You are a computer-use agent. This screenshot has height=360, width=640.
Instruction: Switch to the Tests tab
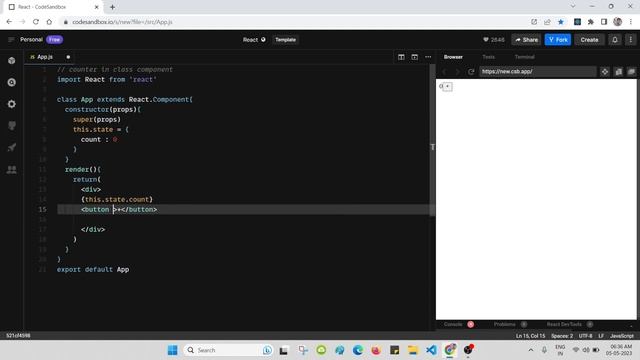tap(489, 57)
